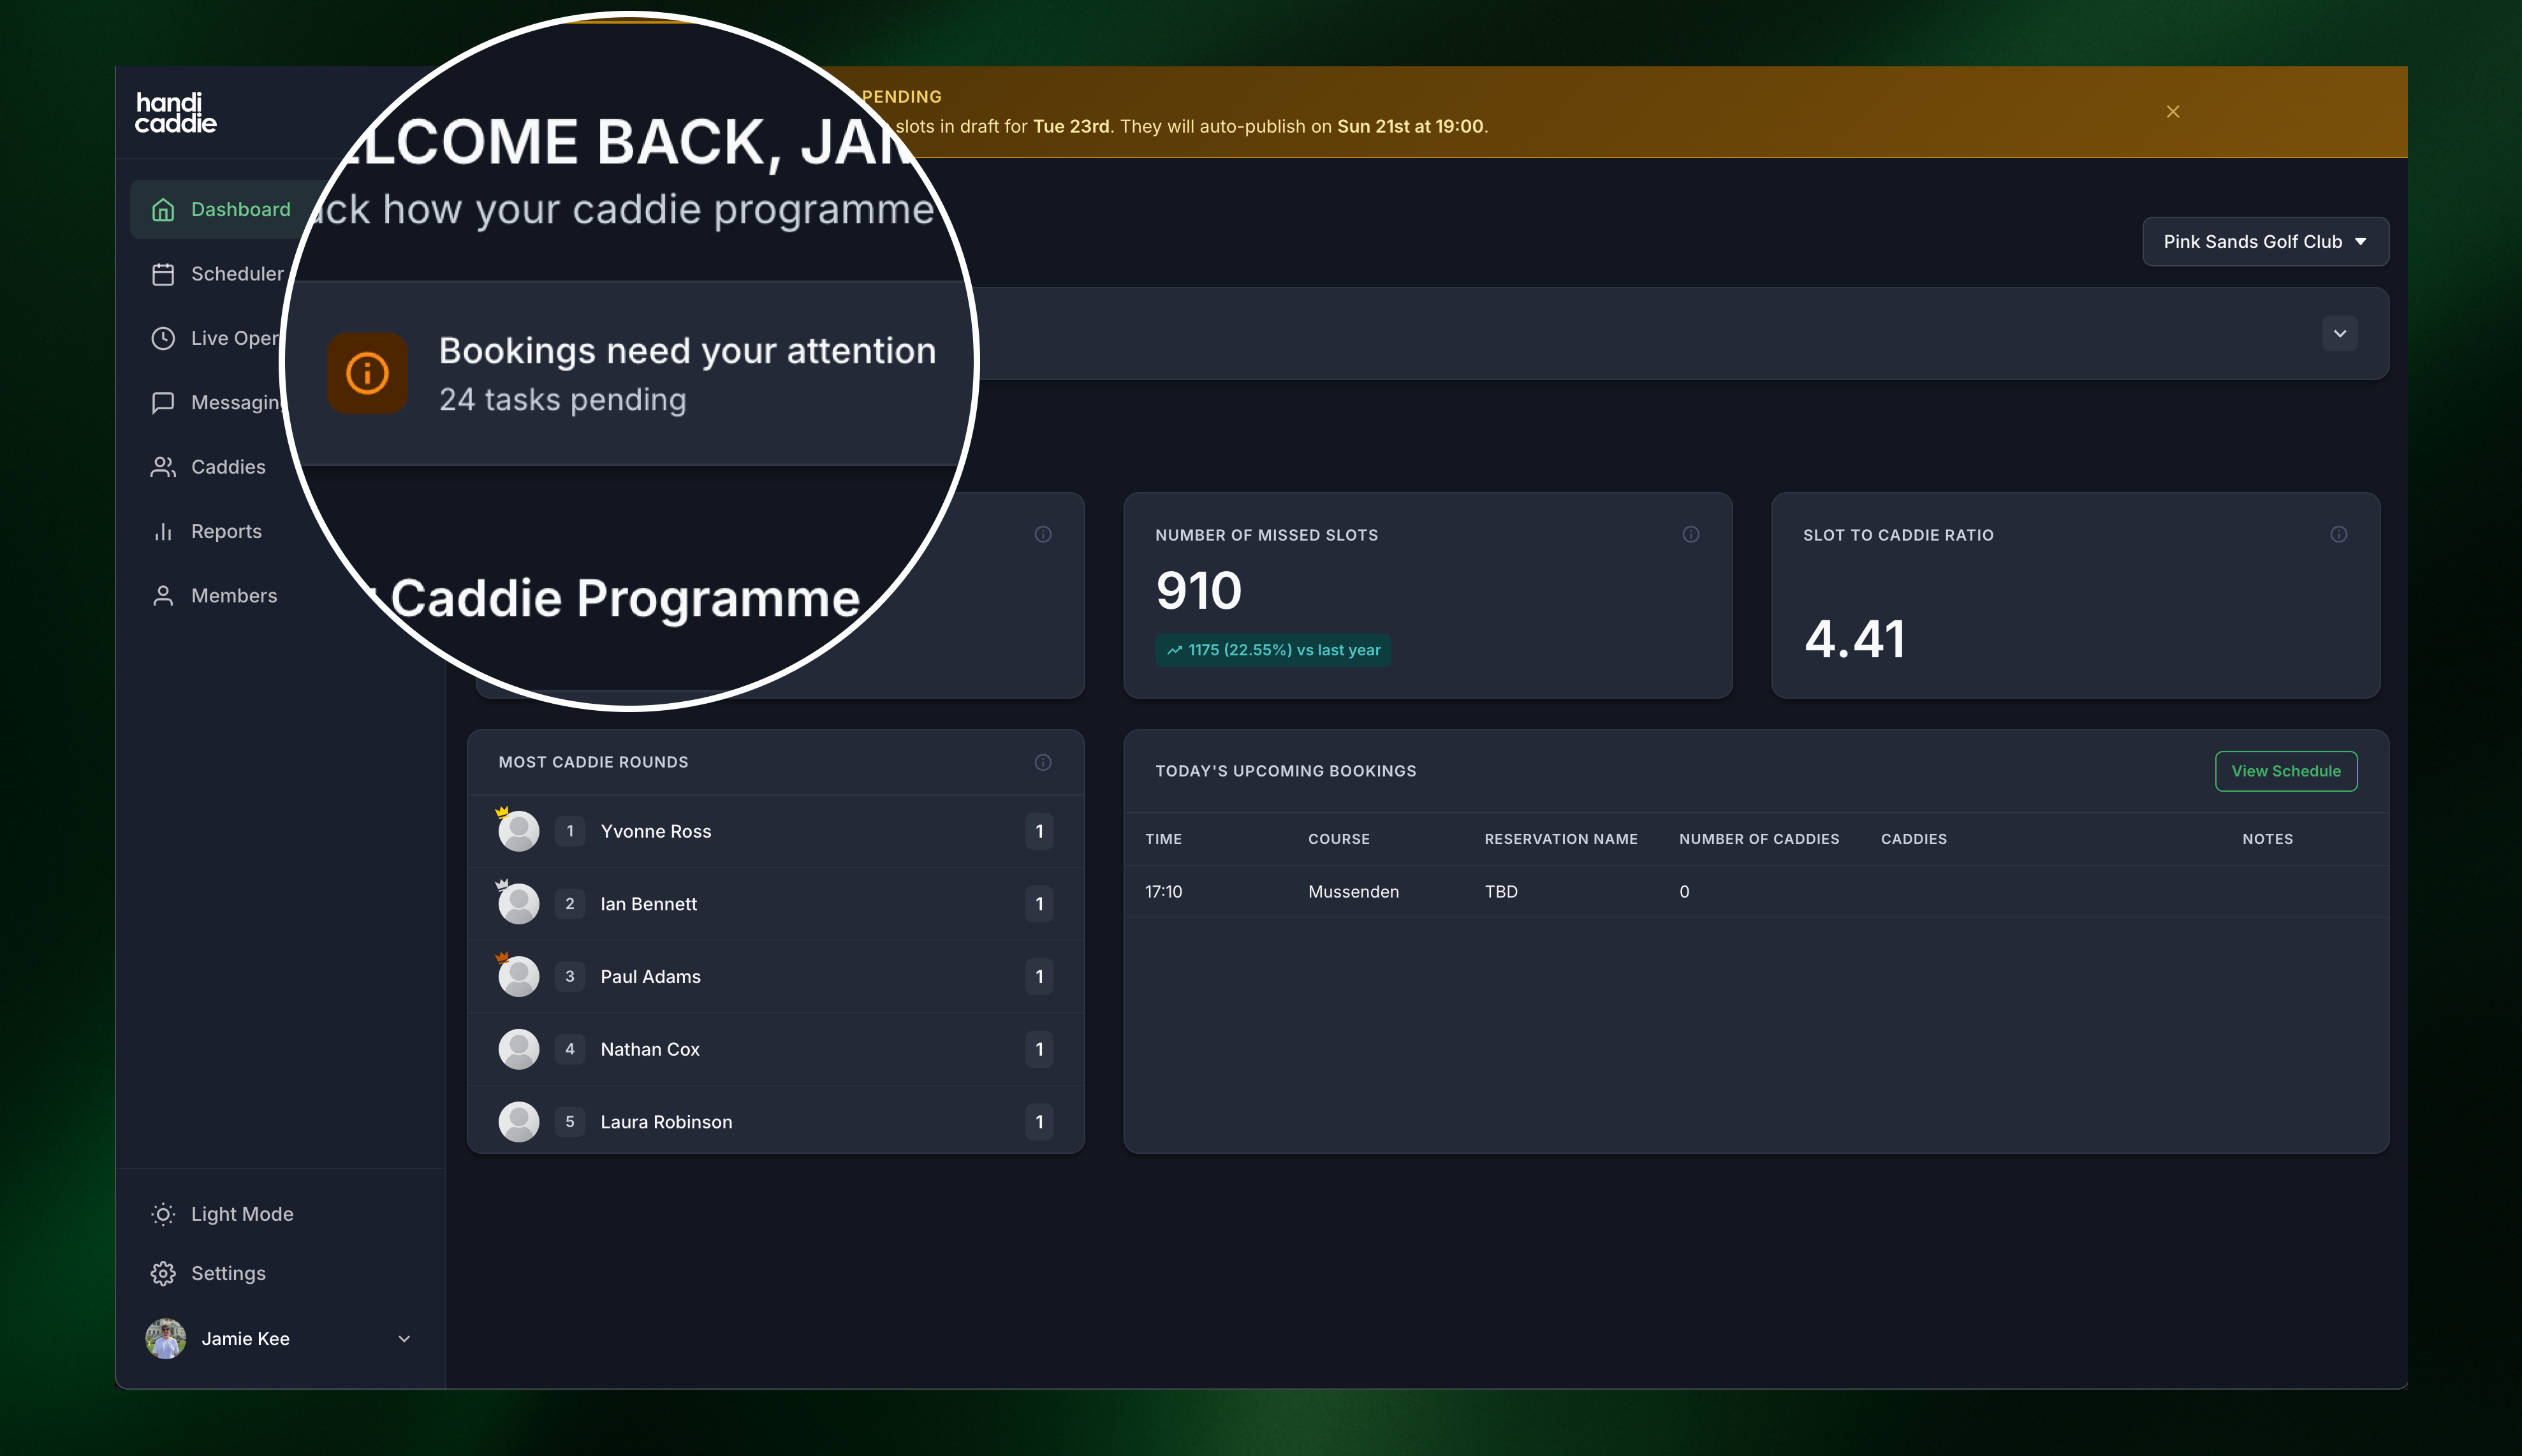Click the Live Operations clock icon
This screenshot has width=2522, height=1456.
point(163,338)
